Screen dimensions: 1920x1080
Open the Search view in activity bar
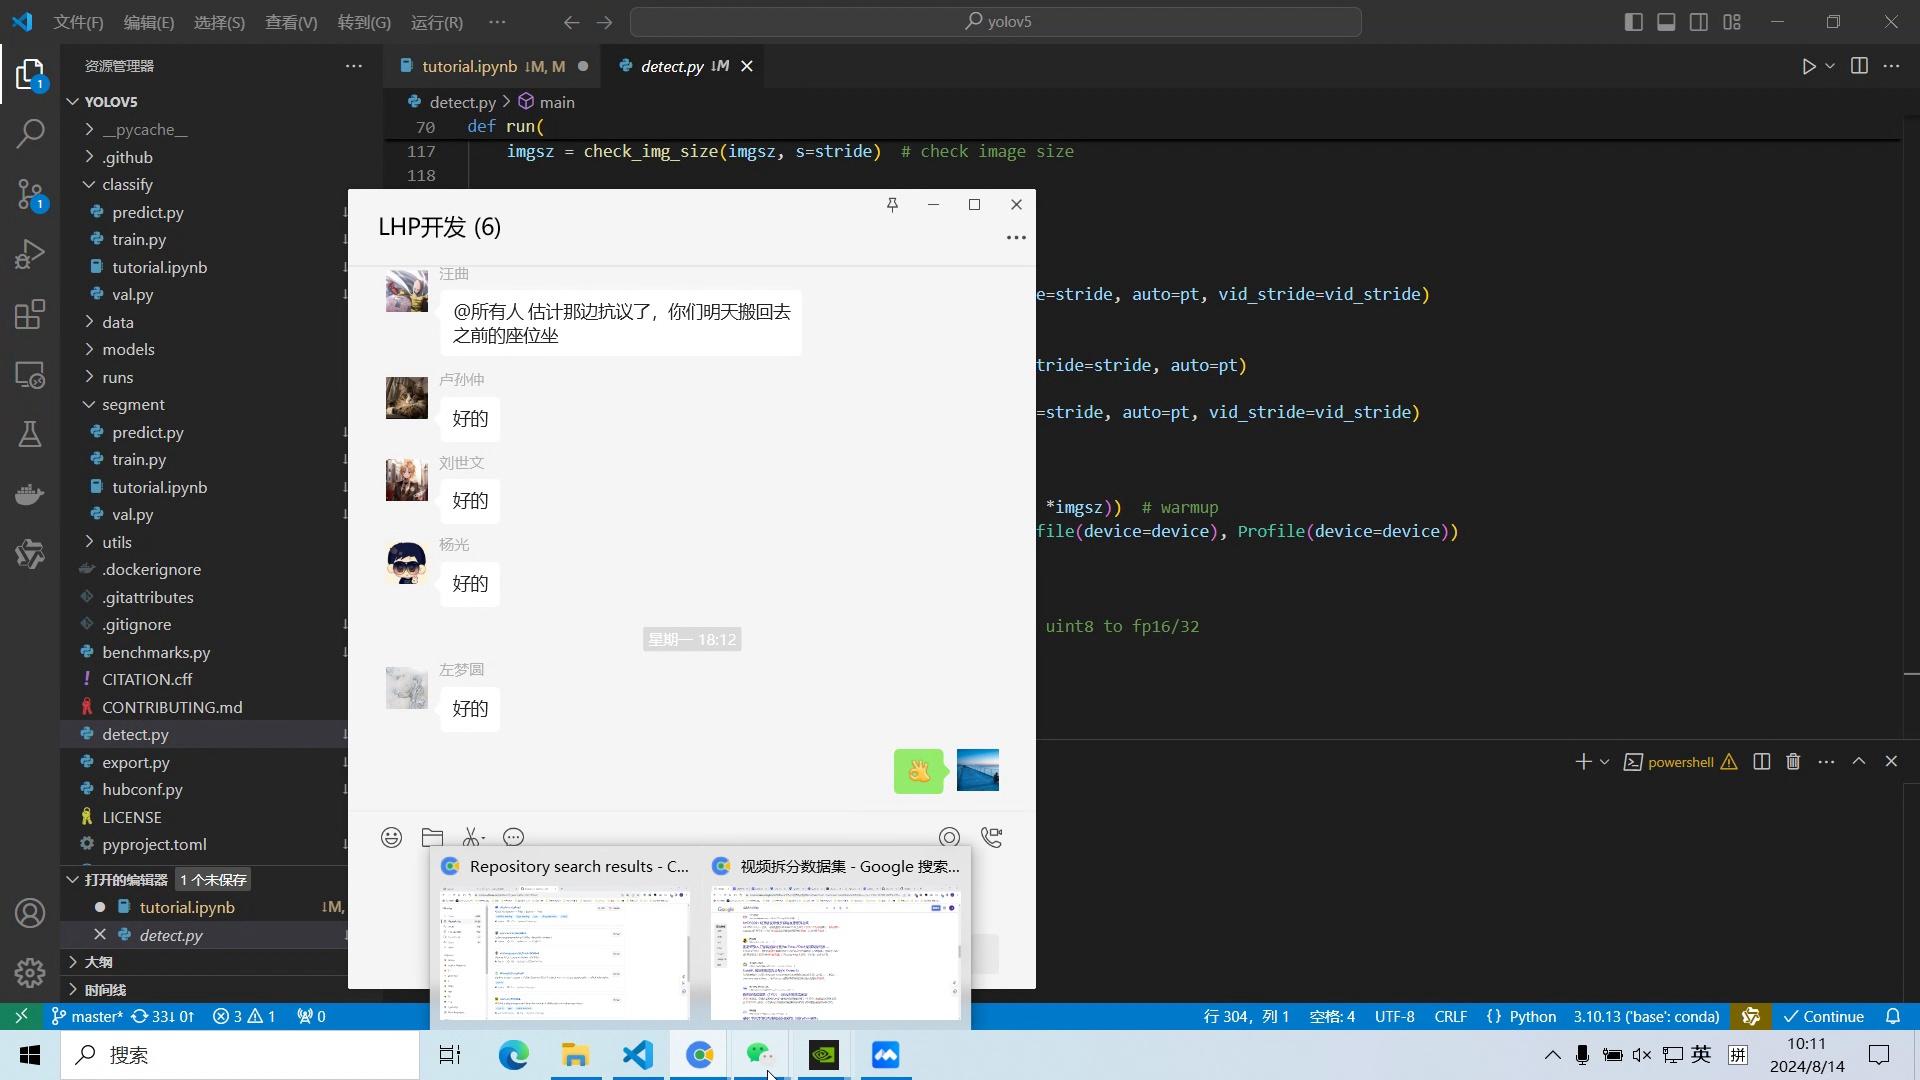pos(30,133)
